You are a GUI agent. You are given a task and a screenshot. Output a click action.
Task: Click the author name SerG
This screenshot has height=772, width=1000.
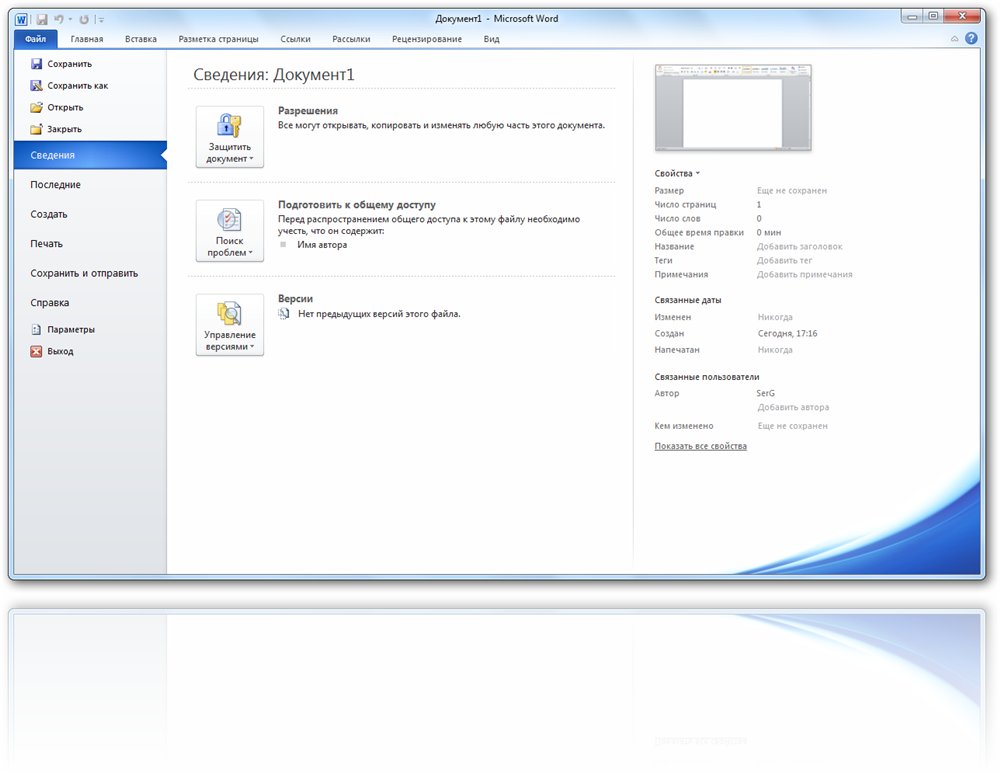(x=766, y=394)
